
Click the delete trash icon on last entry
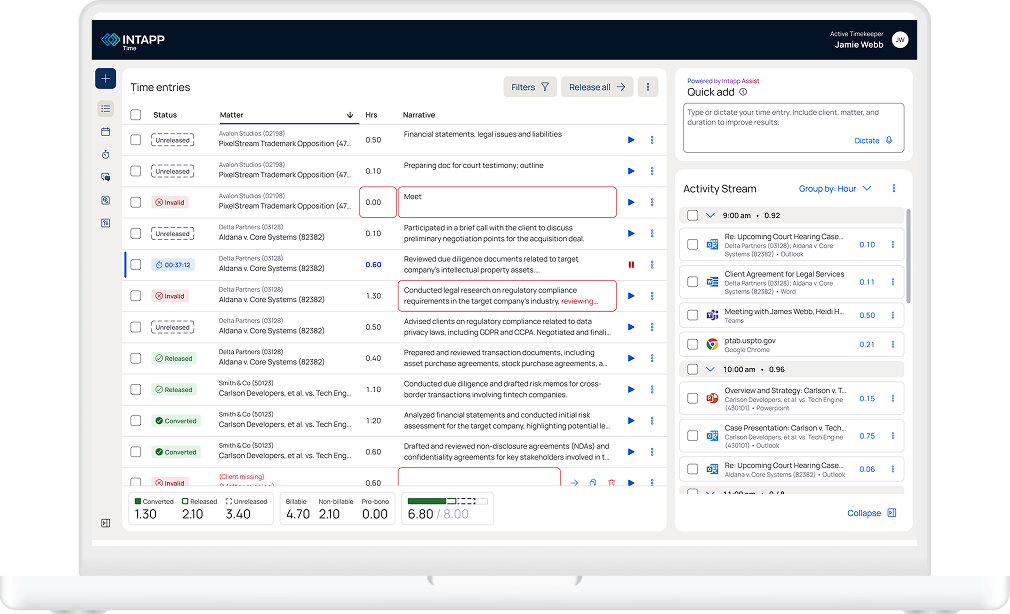pyautogui.click(x=611, y=483)
